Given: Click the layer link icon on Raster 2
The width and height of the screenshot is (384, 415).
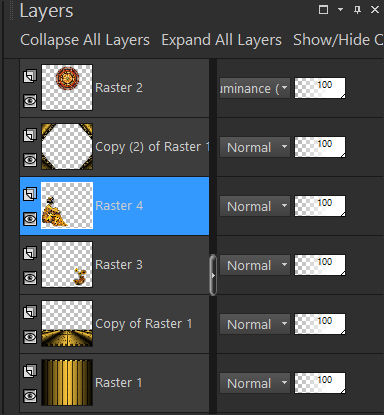Looking at the screenshot, I should 30,76.
